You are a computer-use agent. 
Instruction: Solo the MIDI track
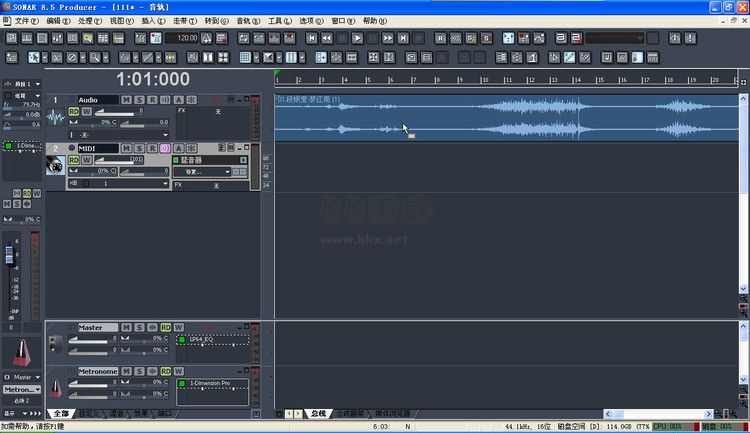pyautogui.click(x=139, y=148)
